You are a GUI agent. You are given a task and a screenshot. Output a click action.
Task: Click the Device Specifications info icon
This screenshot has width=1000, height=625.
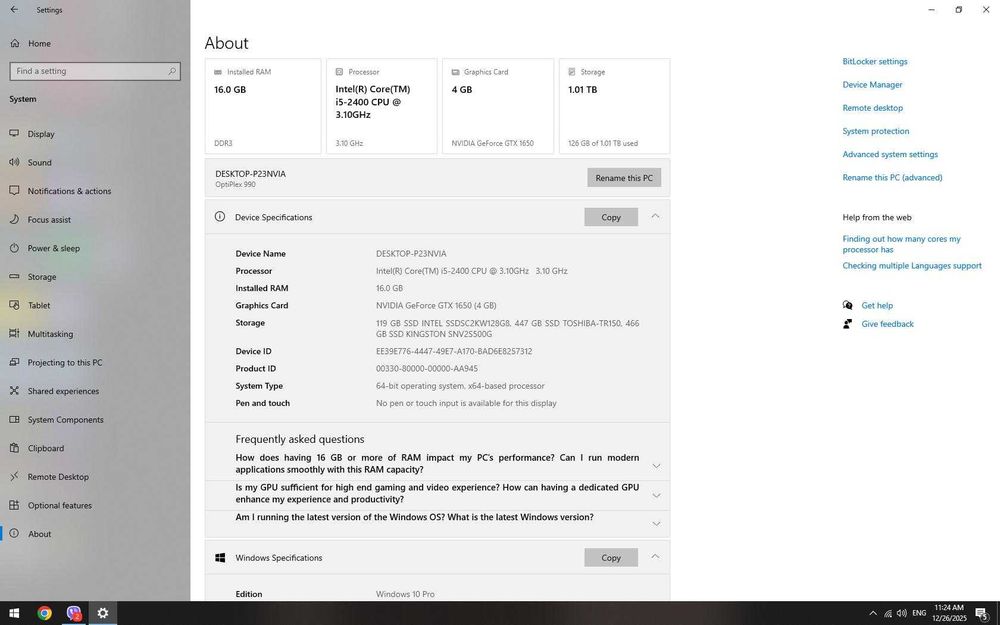(220, 217)
